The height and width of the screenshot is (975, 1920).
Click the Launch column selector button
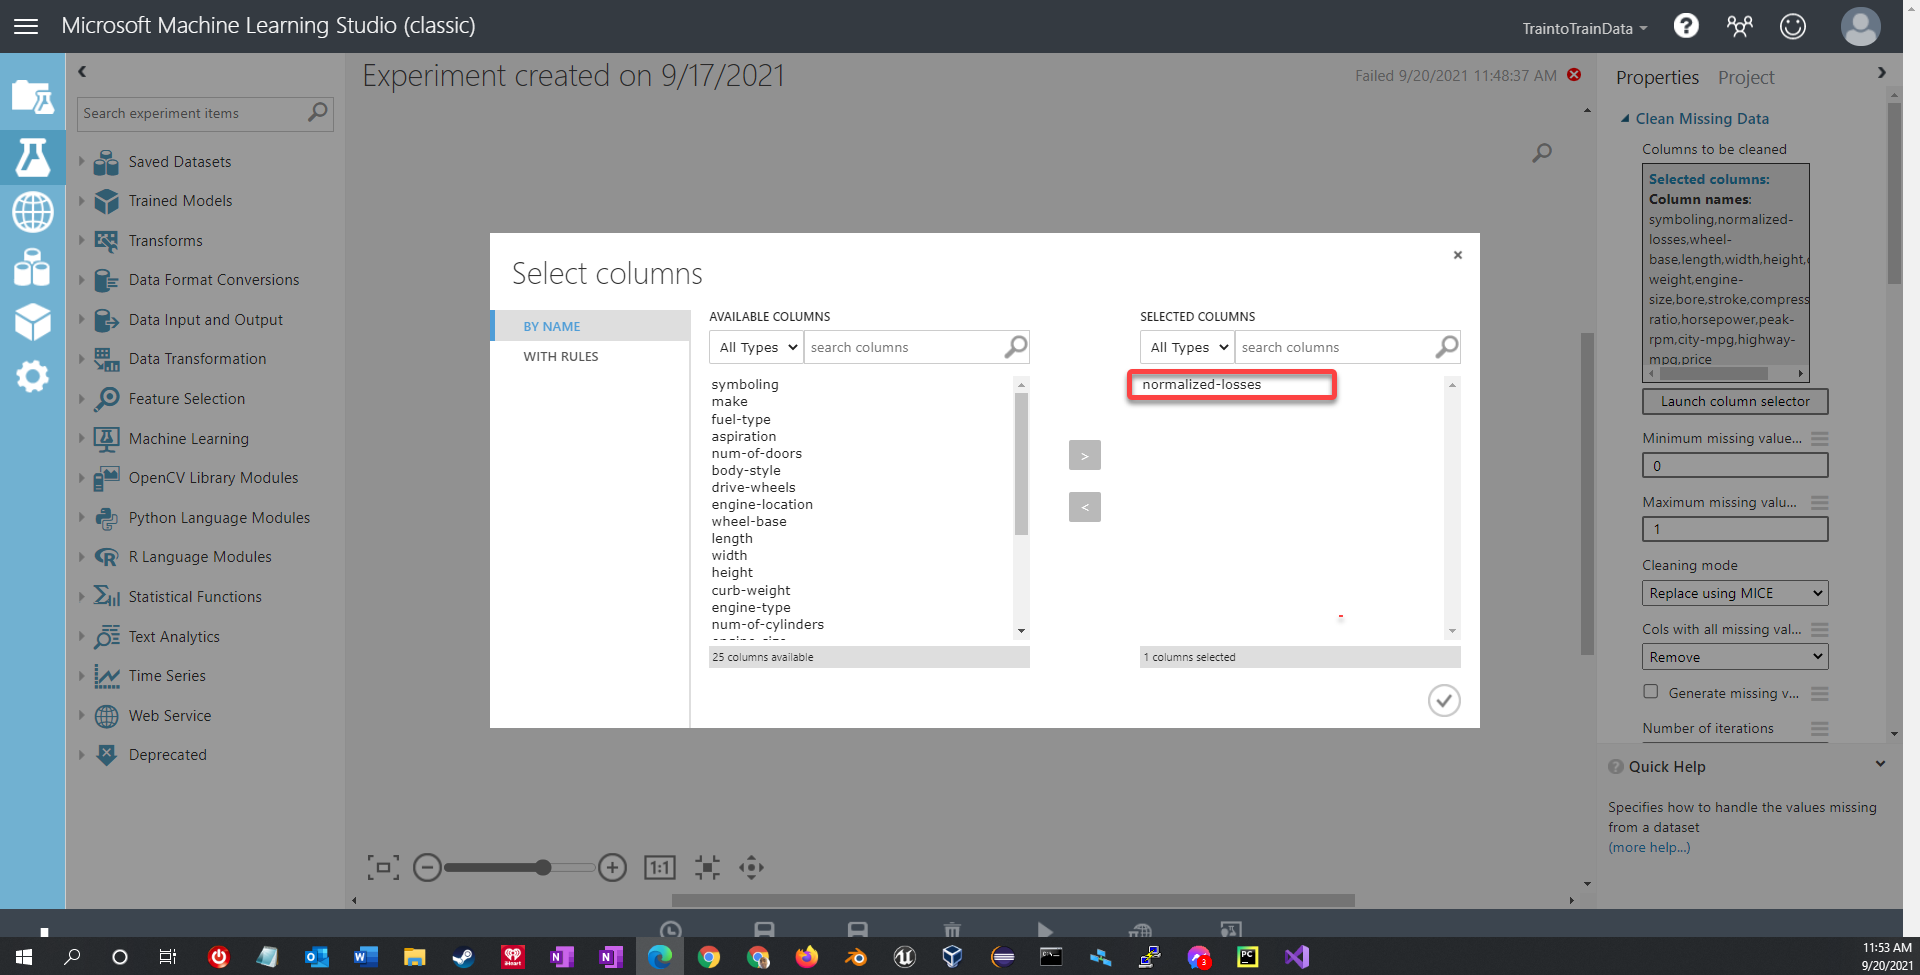click(1734, 401)
